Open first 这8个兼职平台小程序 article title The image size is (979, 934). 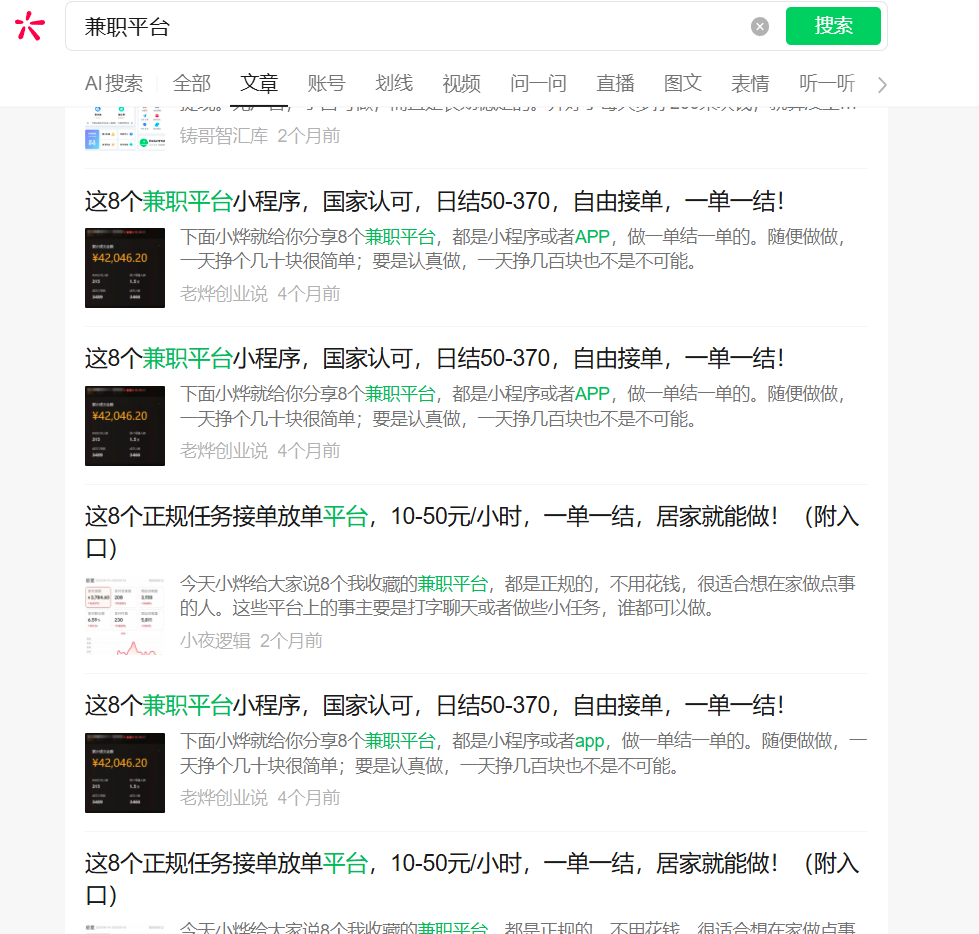tap(434, 201)
